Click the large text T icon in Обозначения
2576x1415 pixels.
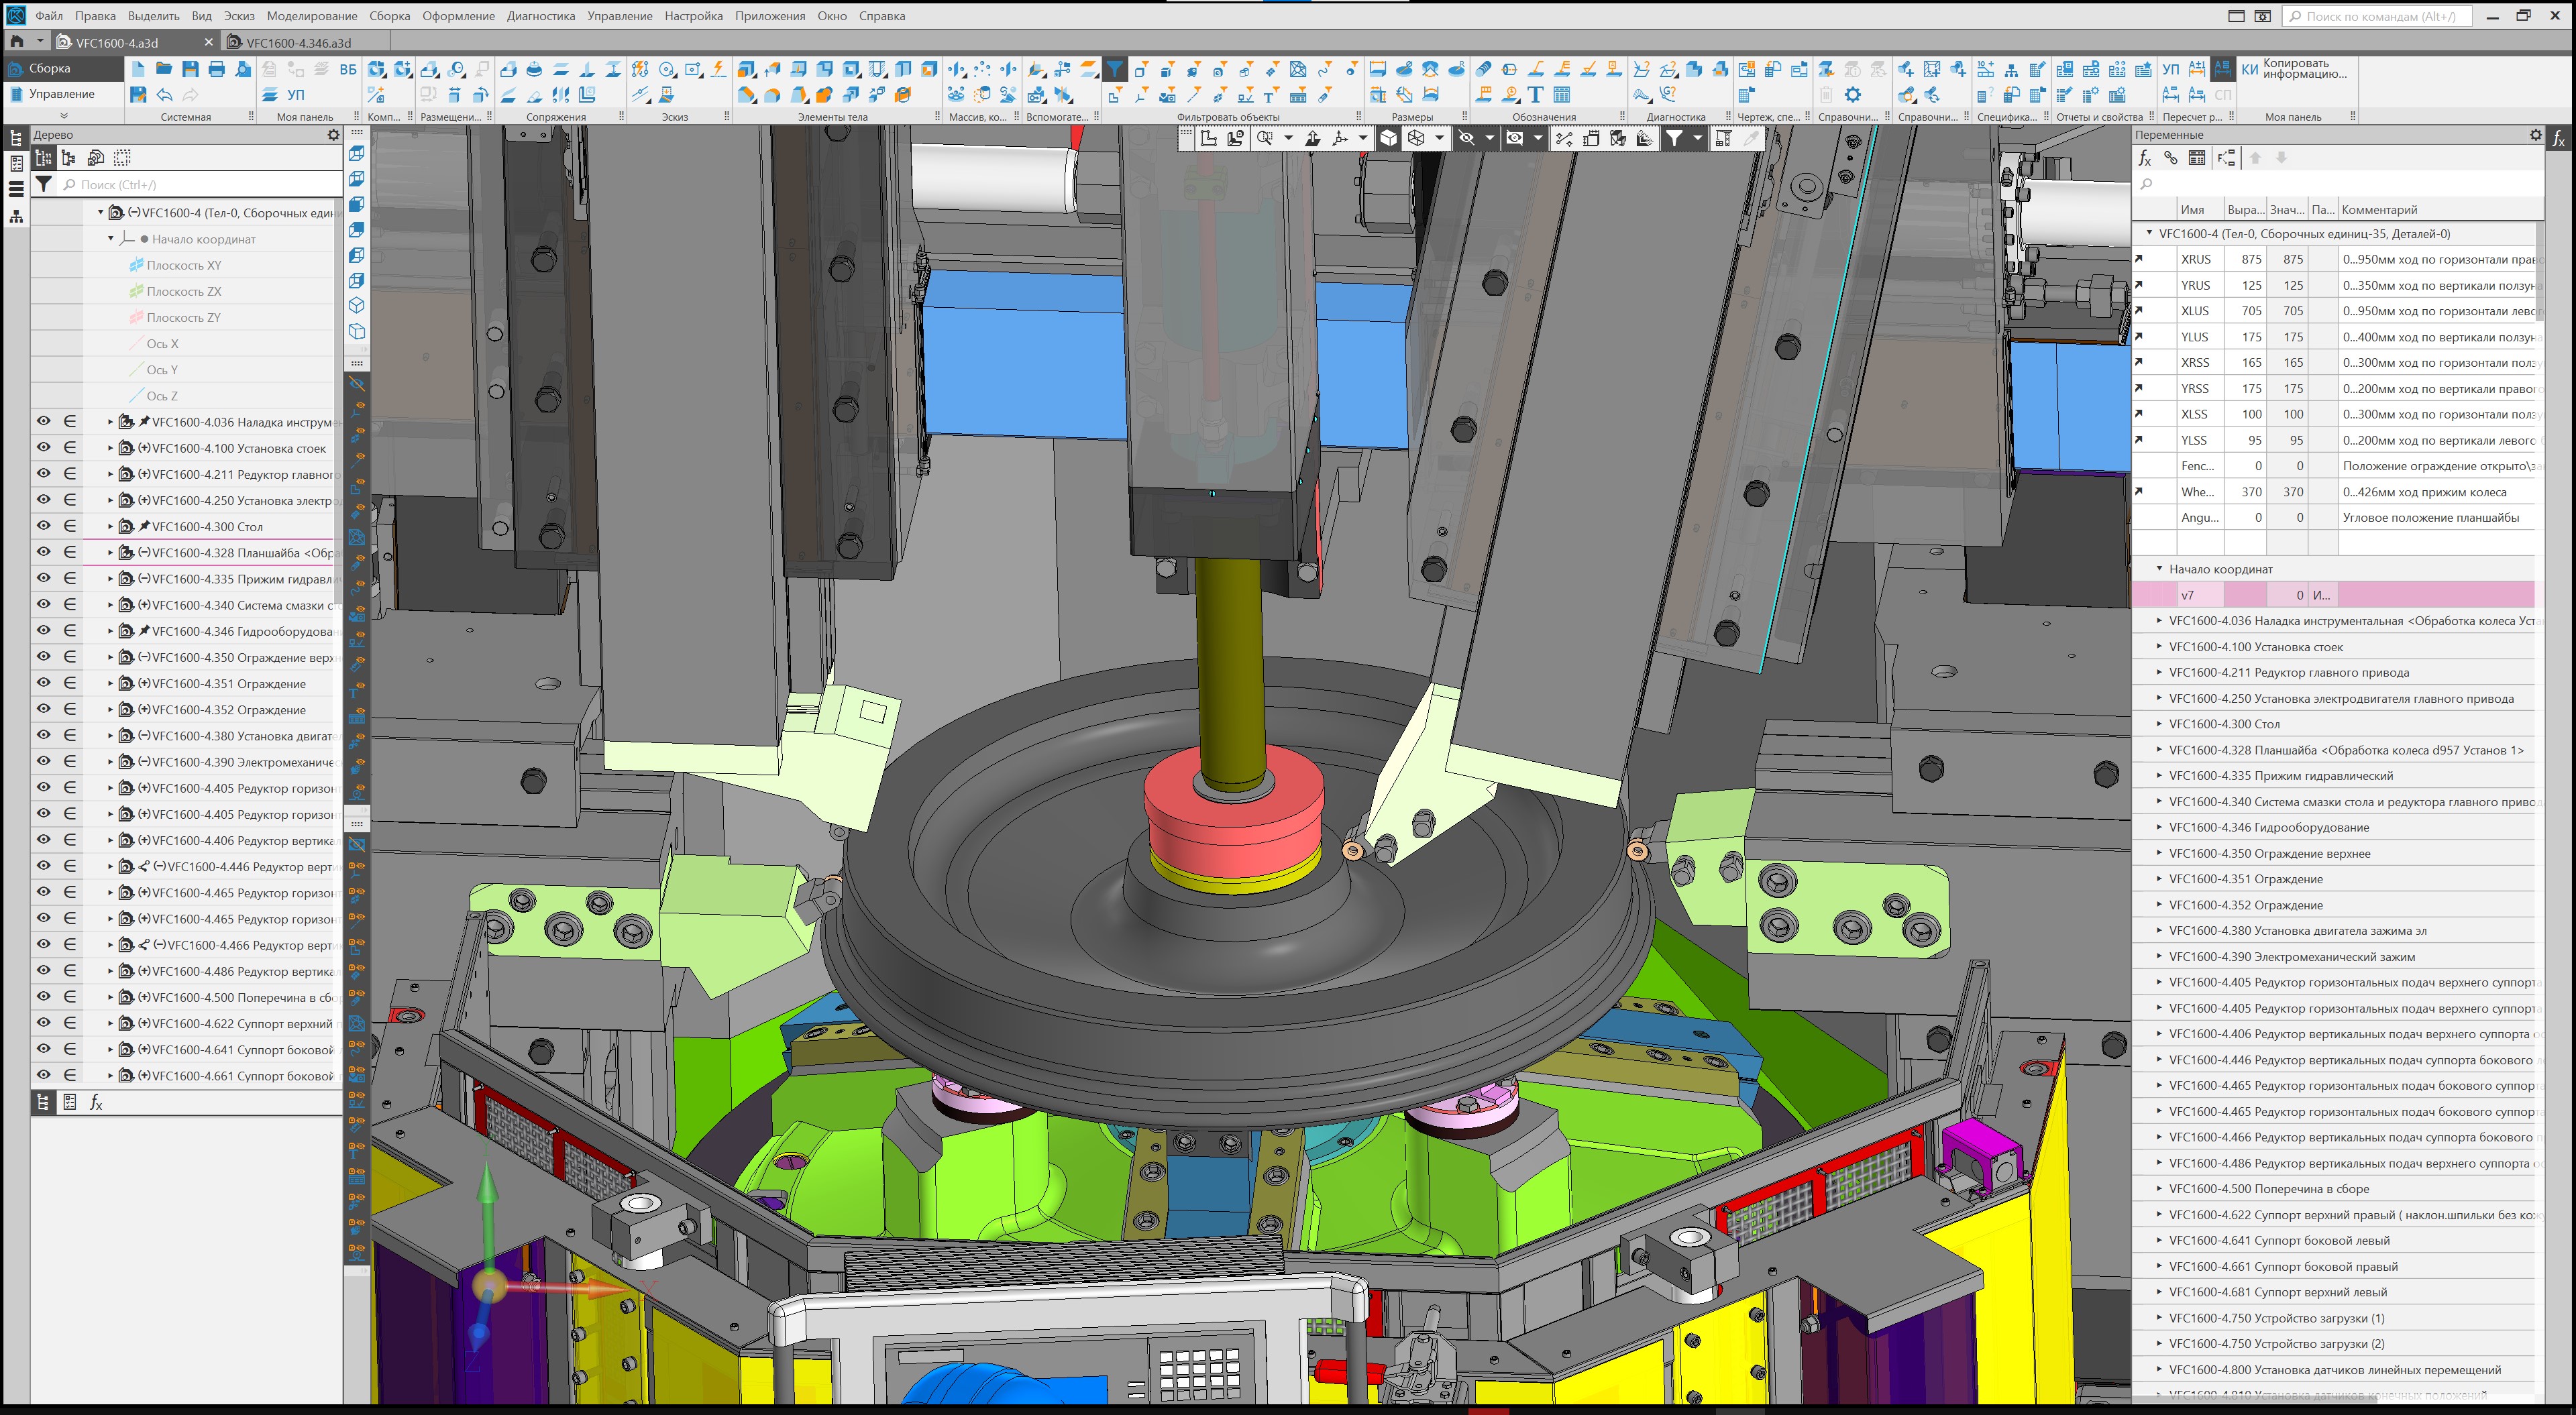click(x=1535, y=95)
